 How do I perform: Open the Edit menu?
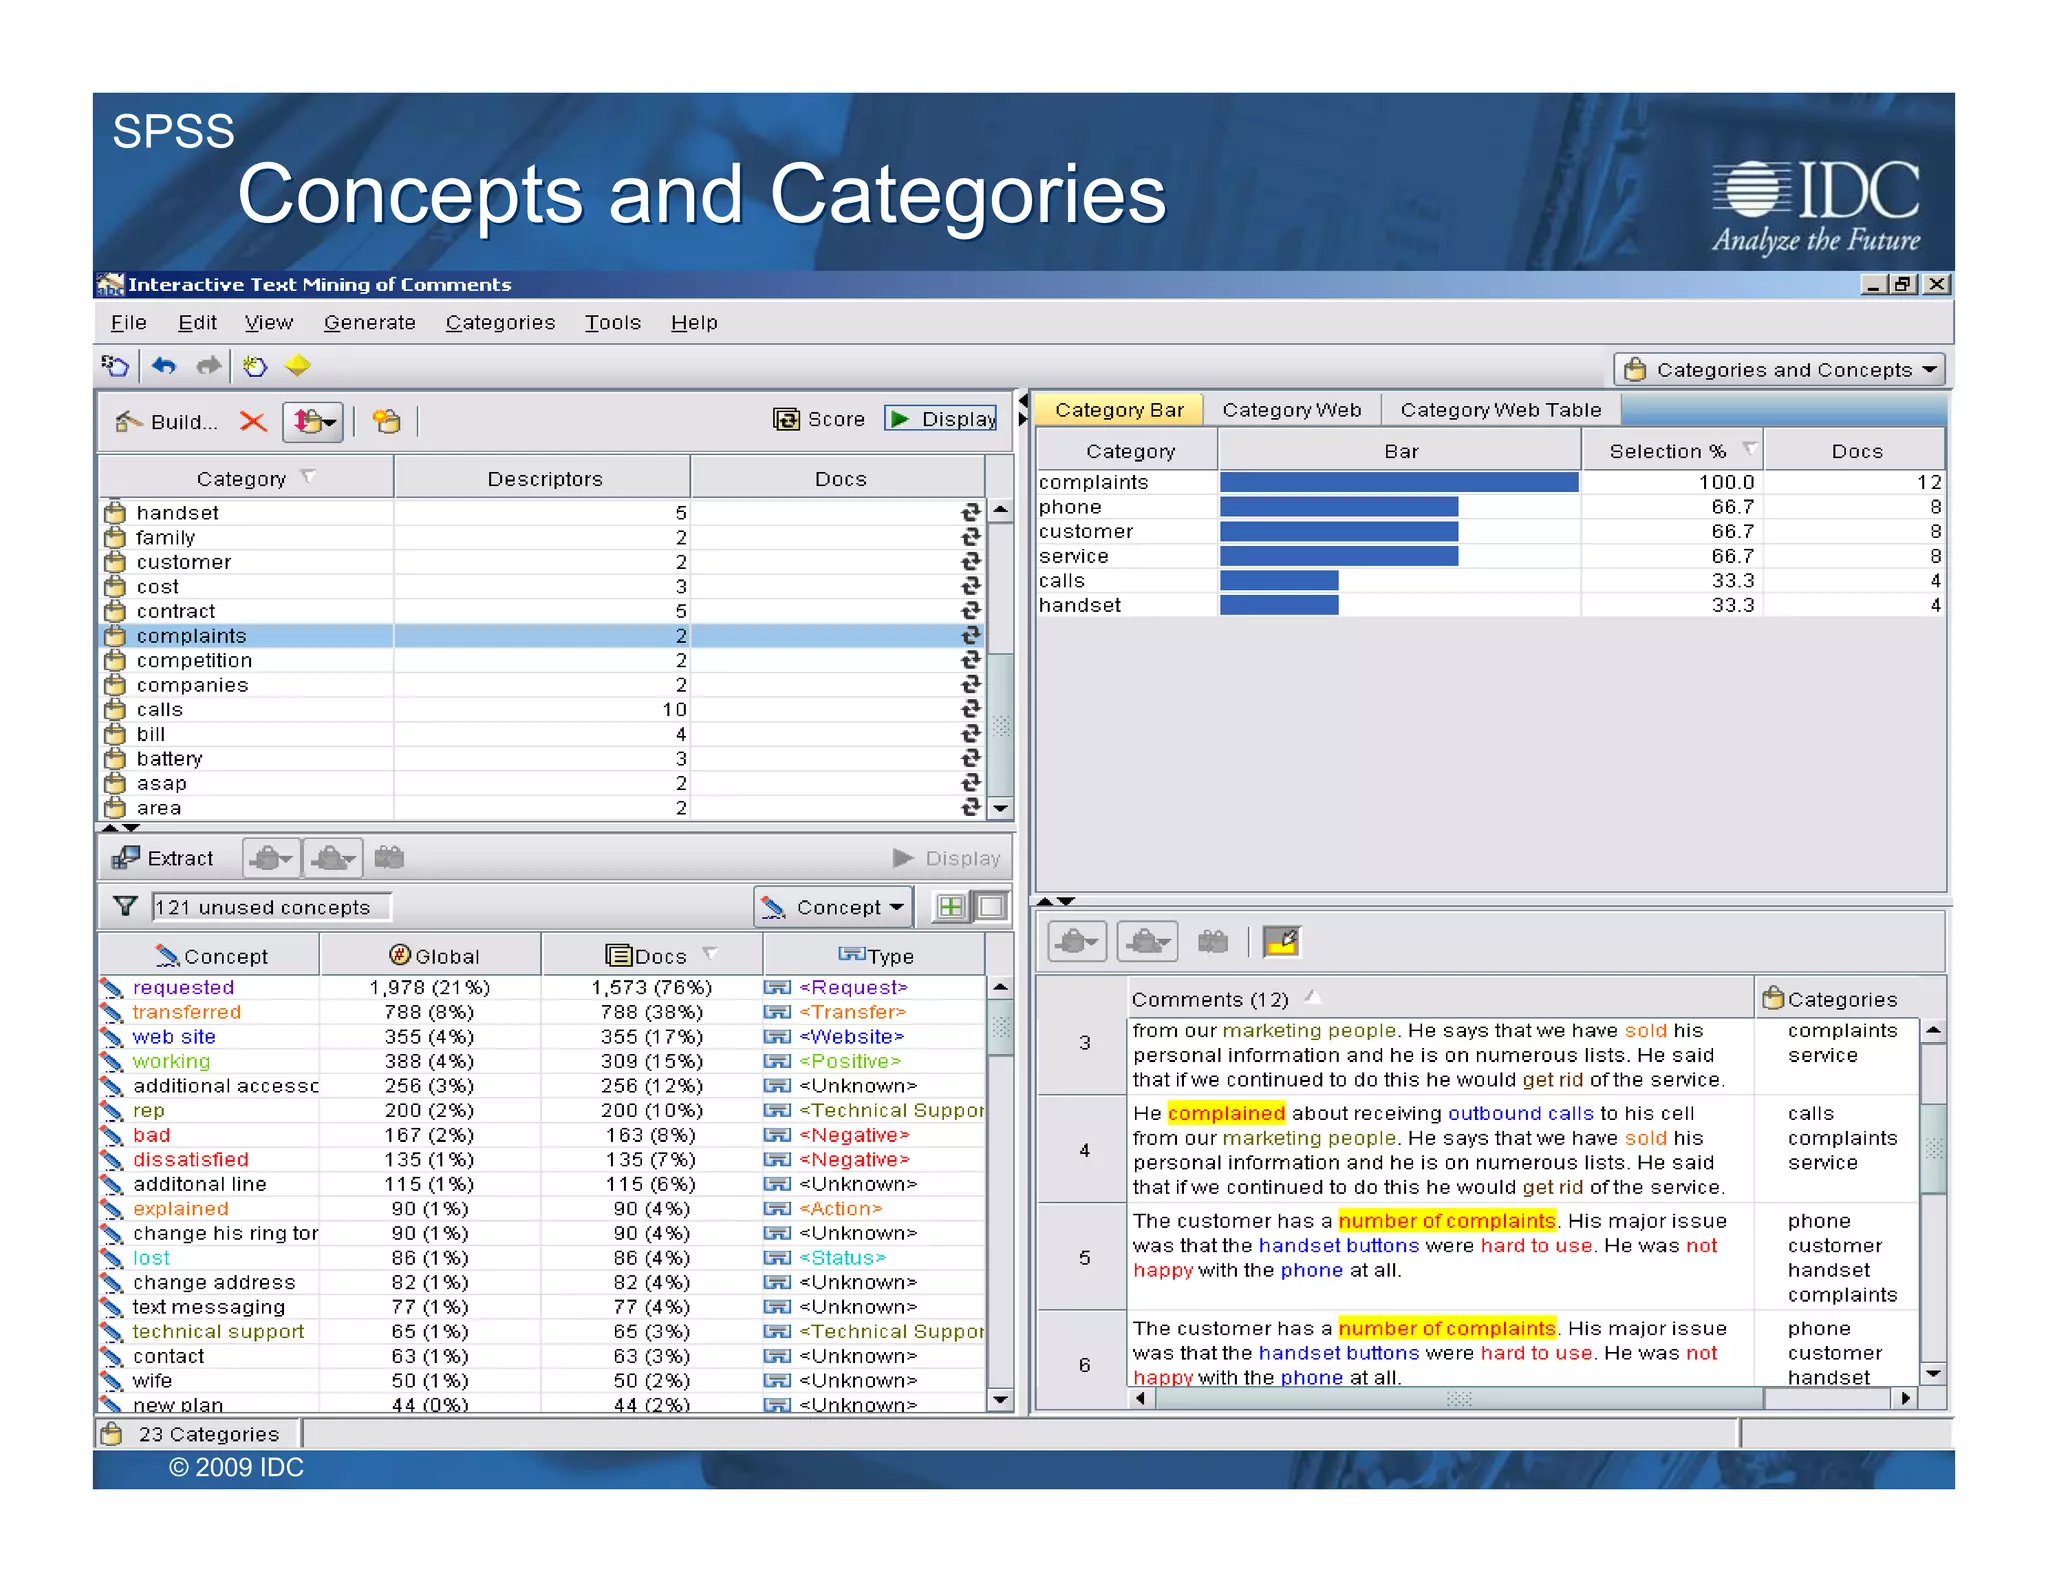[x=197, y=323]
